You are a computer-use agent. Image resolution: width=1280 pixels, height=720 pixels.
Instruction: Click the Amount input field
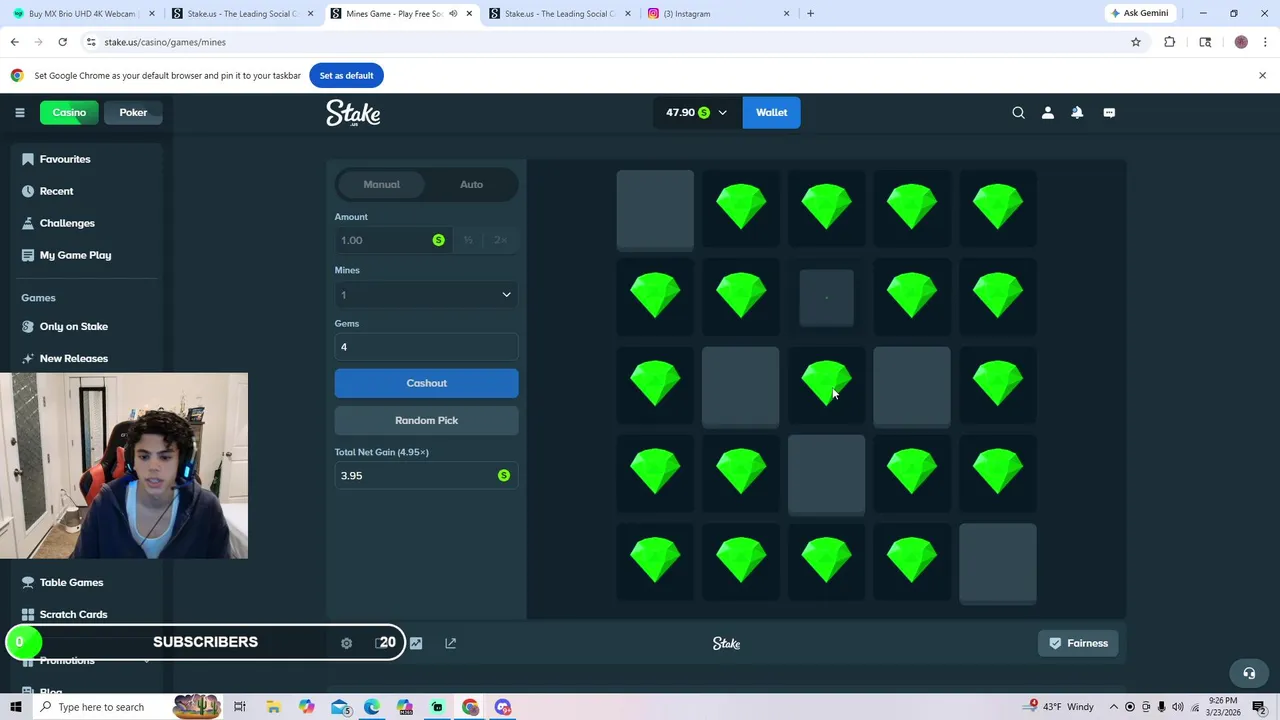point(392,240)
